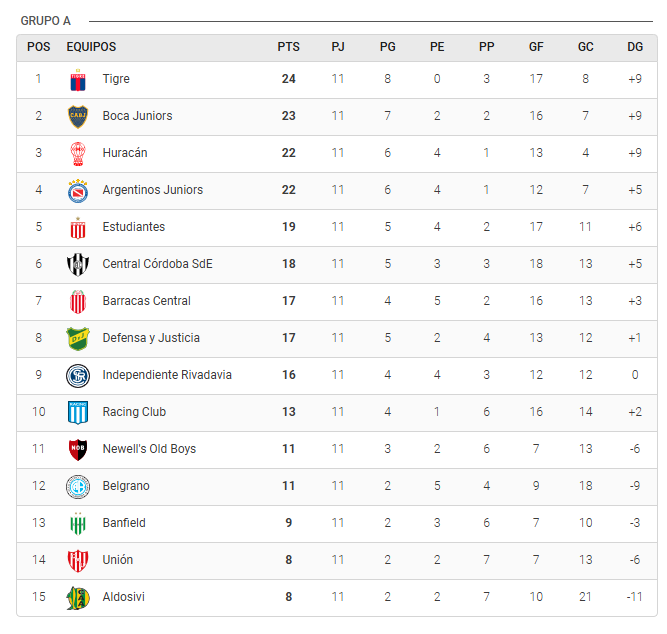This screenshot has width=667, height=634.
Task: Open the Belgrano team link
Action: click(126, 486)
